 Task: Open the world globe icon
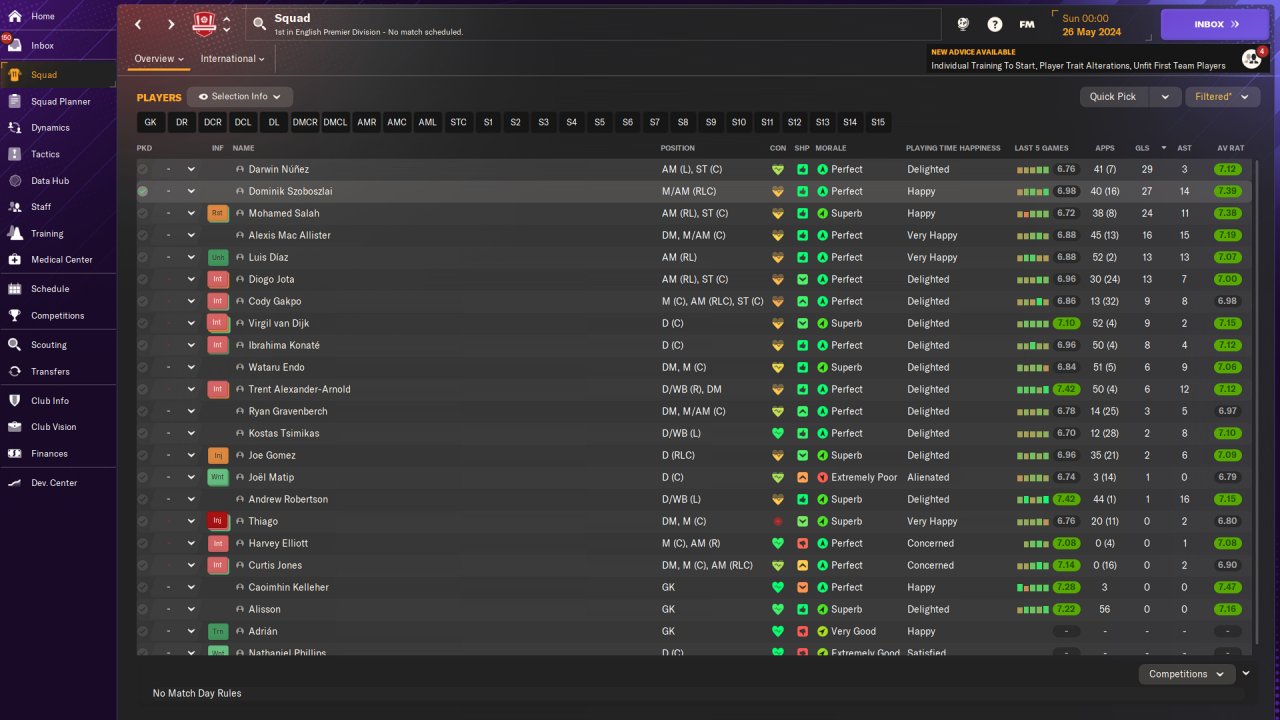tap(963, 24)
